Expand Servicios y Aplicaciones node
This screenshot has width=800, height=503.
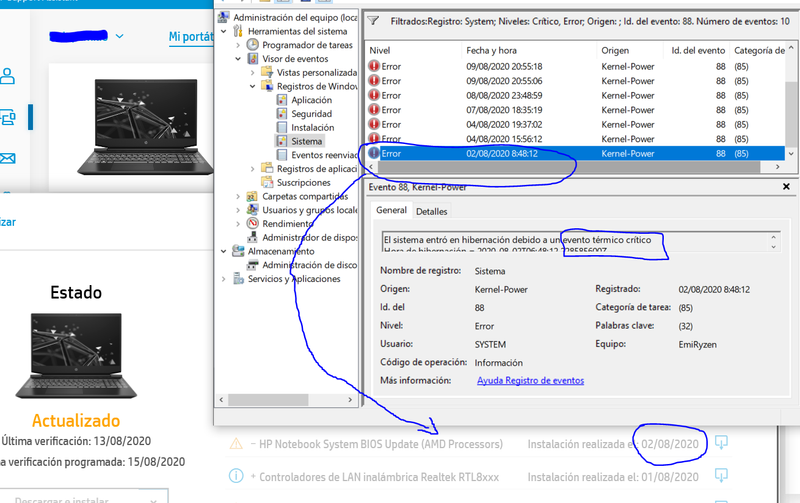[x=223, y=279]
